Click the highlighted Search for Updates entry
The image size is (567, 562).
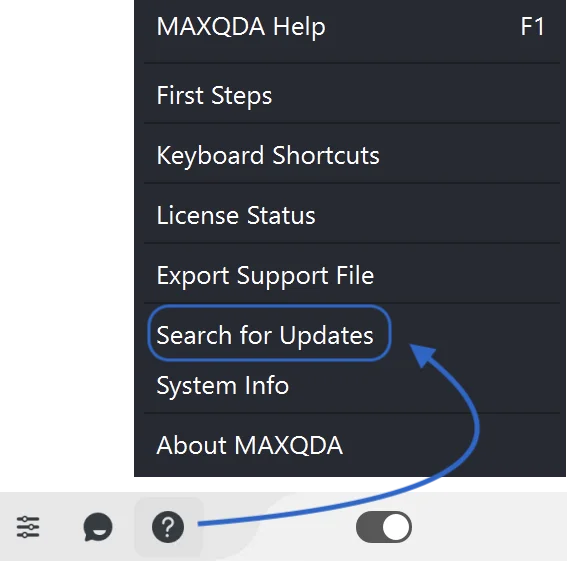click(x=269, y=333)
